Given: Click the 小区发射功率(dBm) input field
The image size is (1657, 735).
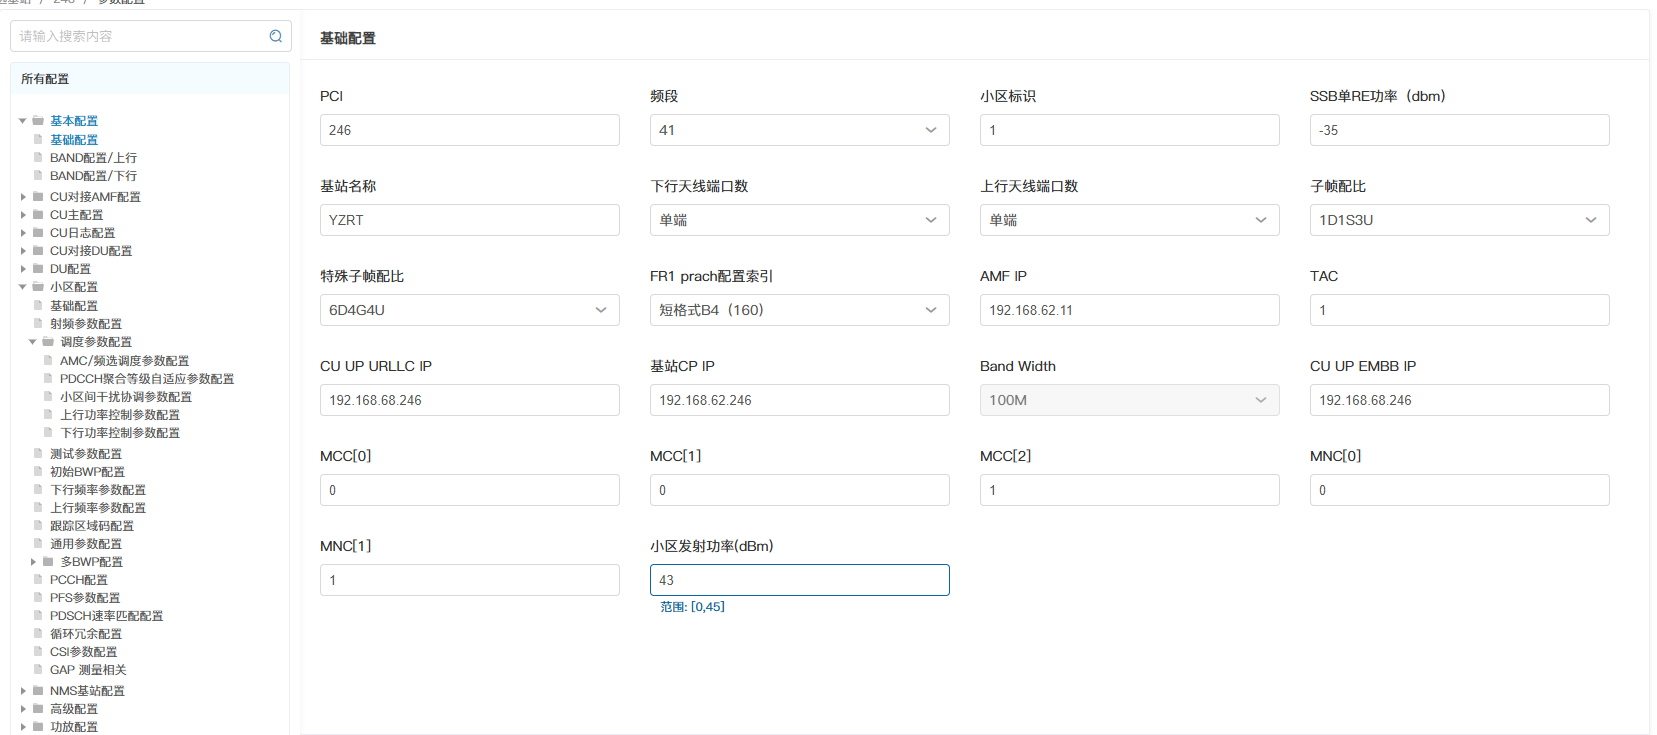Looking at the screenshot, I should point(799,580).
